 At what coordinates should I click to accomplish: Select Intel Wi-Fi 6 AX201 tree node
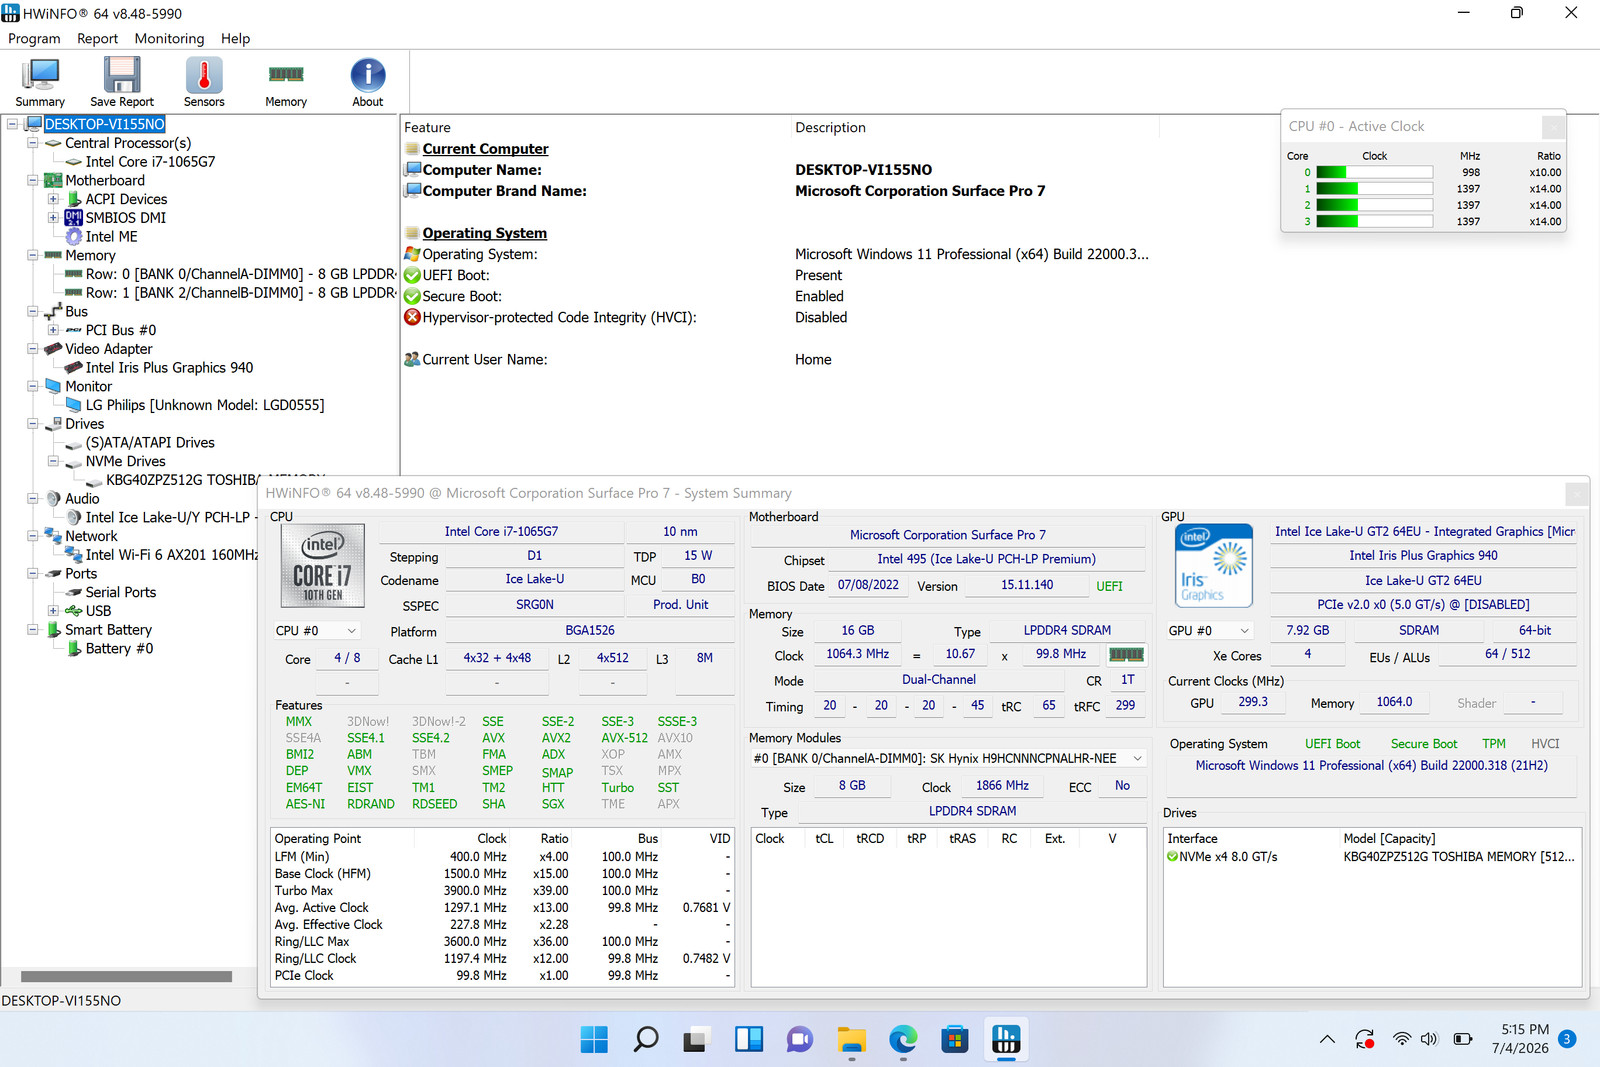(x=171, y=555)
